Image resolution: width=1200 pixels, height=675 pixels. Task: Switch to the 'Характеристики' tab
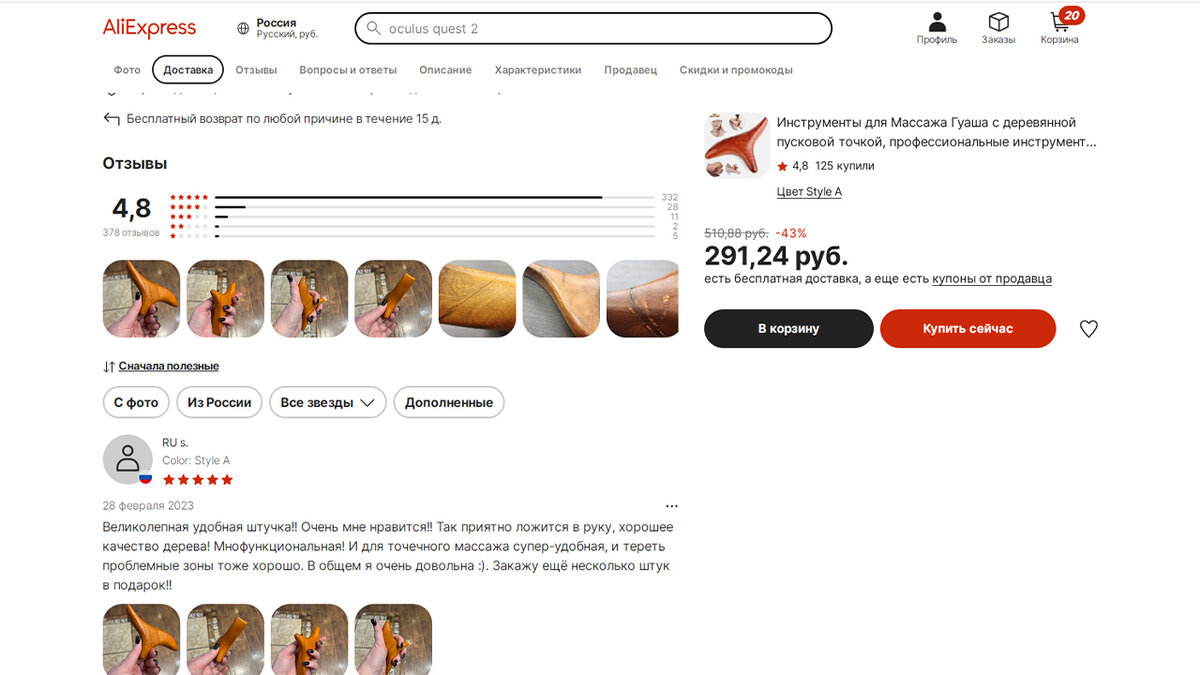coord(537,70)
